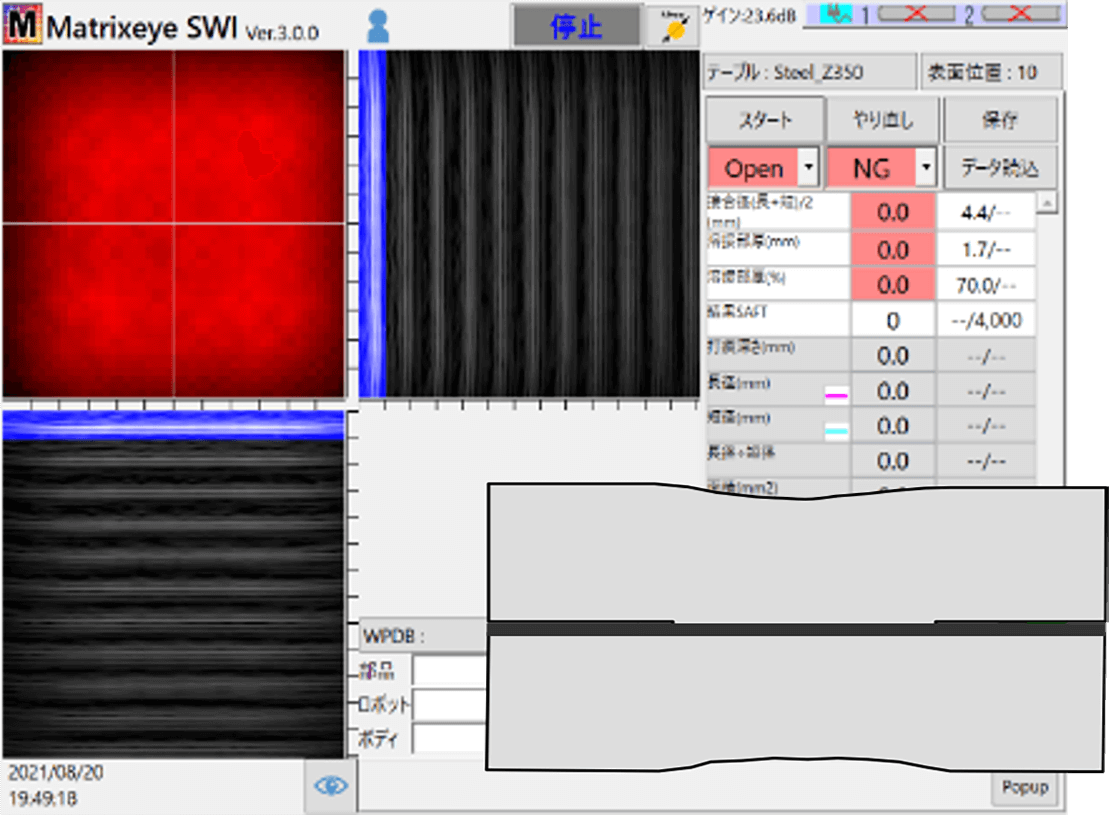Image resolution: width=1113 pixels, height=815 pixels.
Task: Click the Matrixeye M logo icon
Action: [x=22, y=25]
